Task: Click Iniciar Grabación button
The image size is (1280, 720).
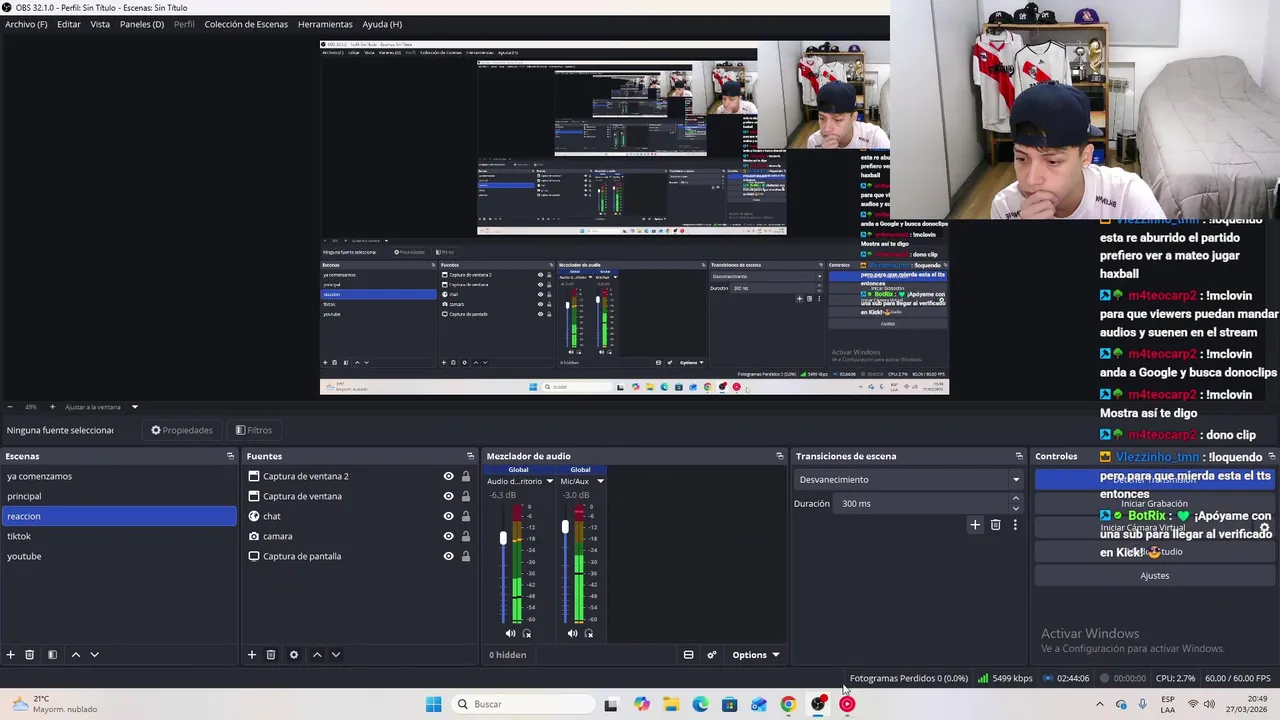Action: pyautogui.click(x=1154, y=503)
